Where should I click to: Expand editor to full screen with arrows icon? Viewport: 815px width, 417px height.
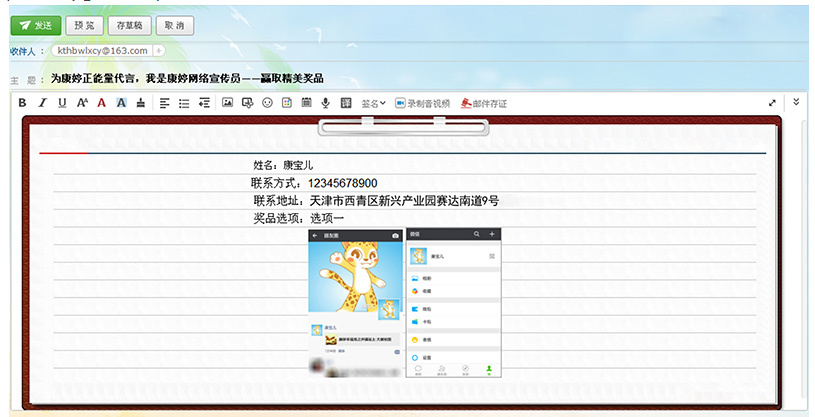(x=772, y=103)
